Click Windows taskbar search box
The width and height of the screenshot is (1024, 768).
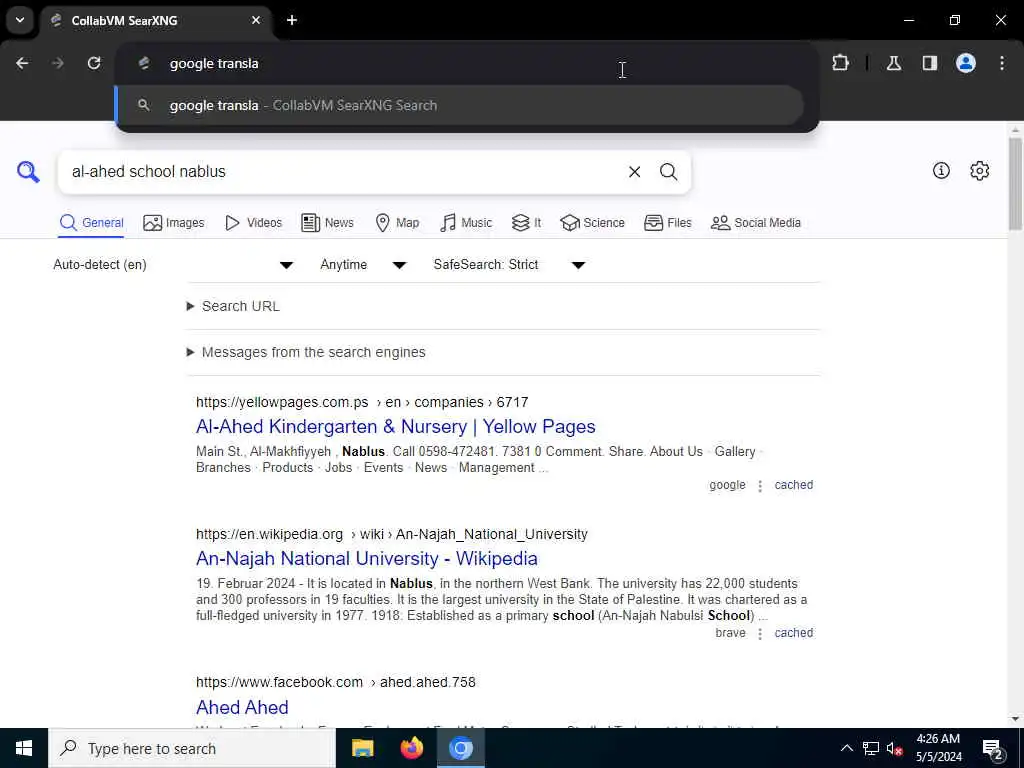tap(192, 748)
